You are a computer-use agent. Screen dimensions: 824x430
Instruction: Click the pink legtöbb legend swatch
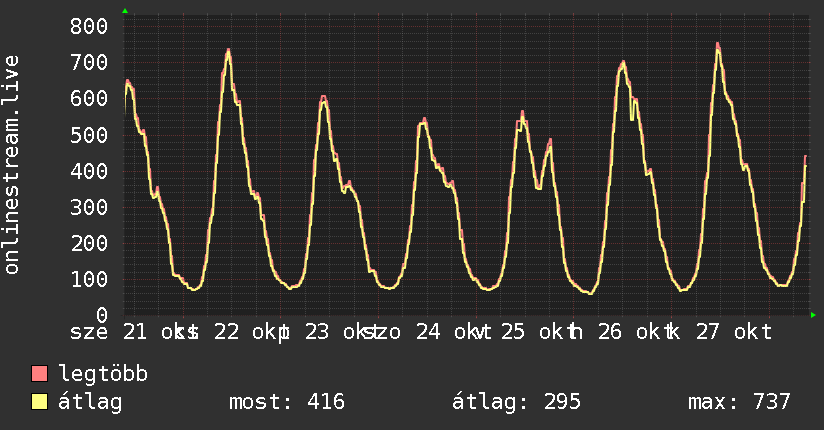tap(39, 373)
